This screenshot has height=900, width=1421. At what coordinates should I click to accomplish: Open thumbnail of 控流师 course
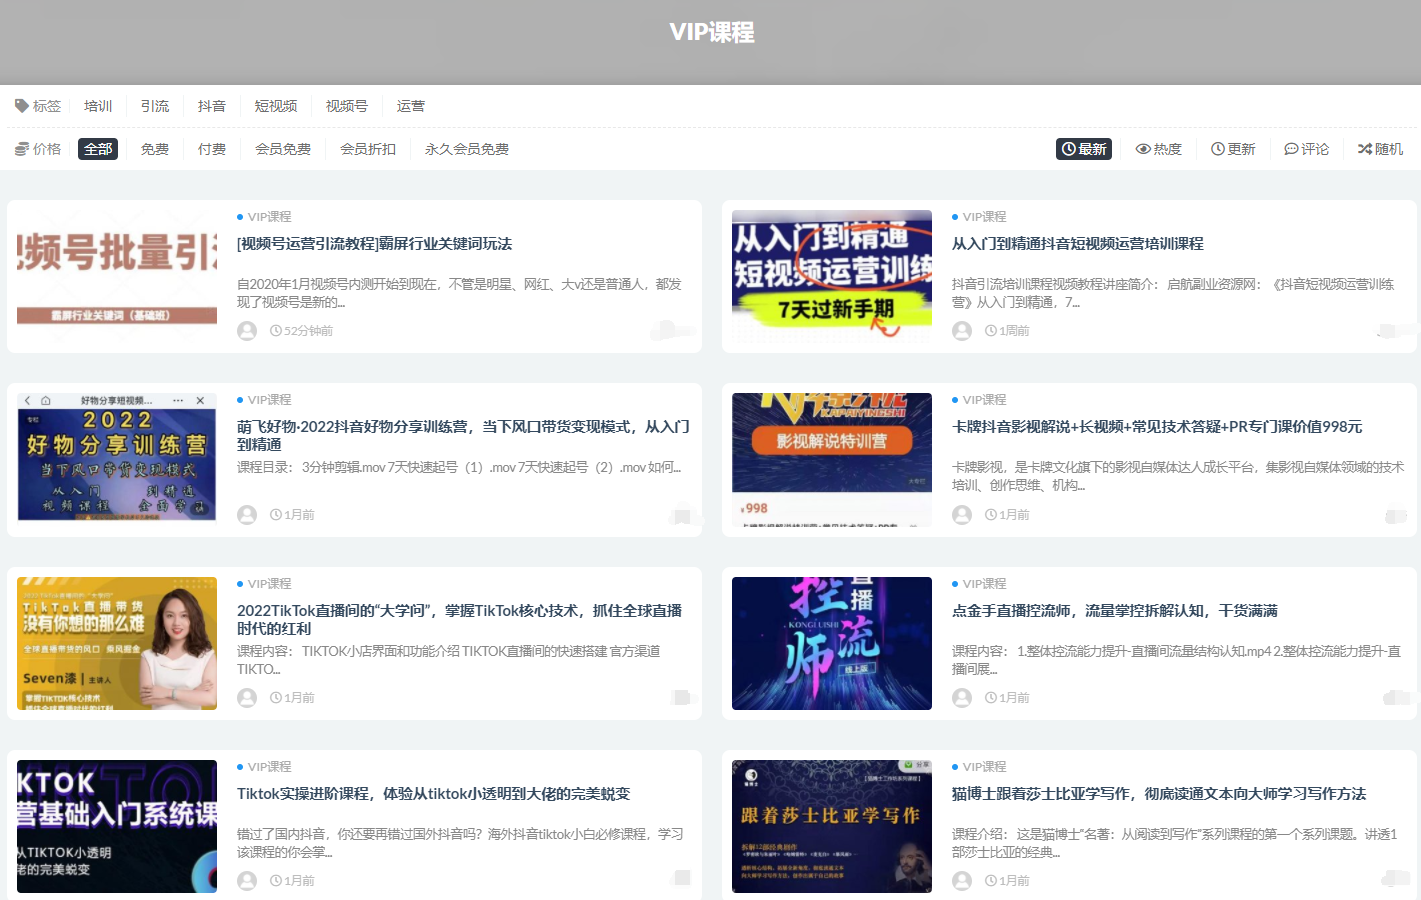tap(832, 643)
